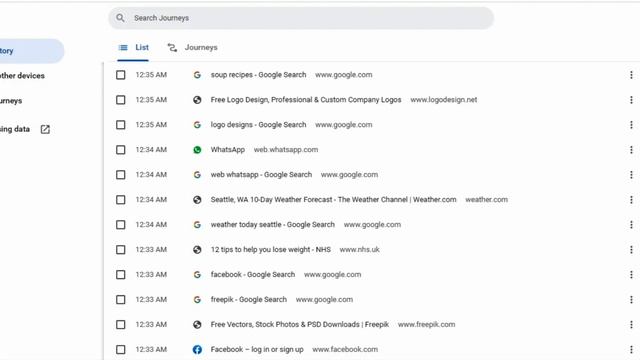Click globe favicon of Seattle weather entry

(x=197, y=200)
